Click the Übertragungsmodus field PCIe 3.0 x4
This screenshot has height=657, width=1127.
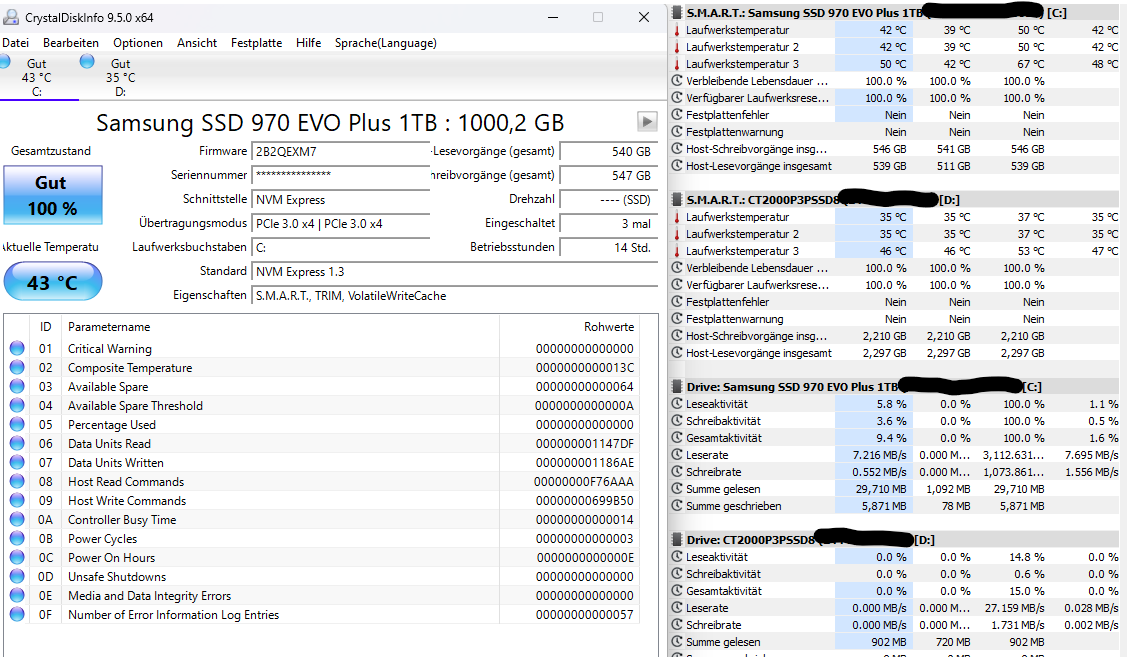click(x=341, y=224)
